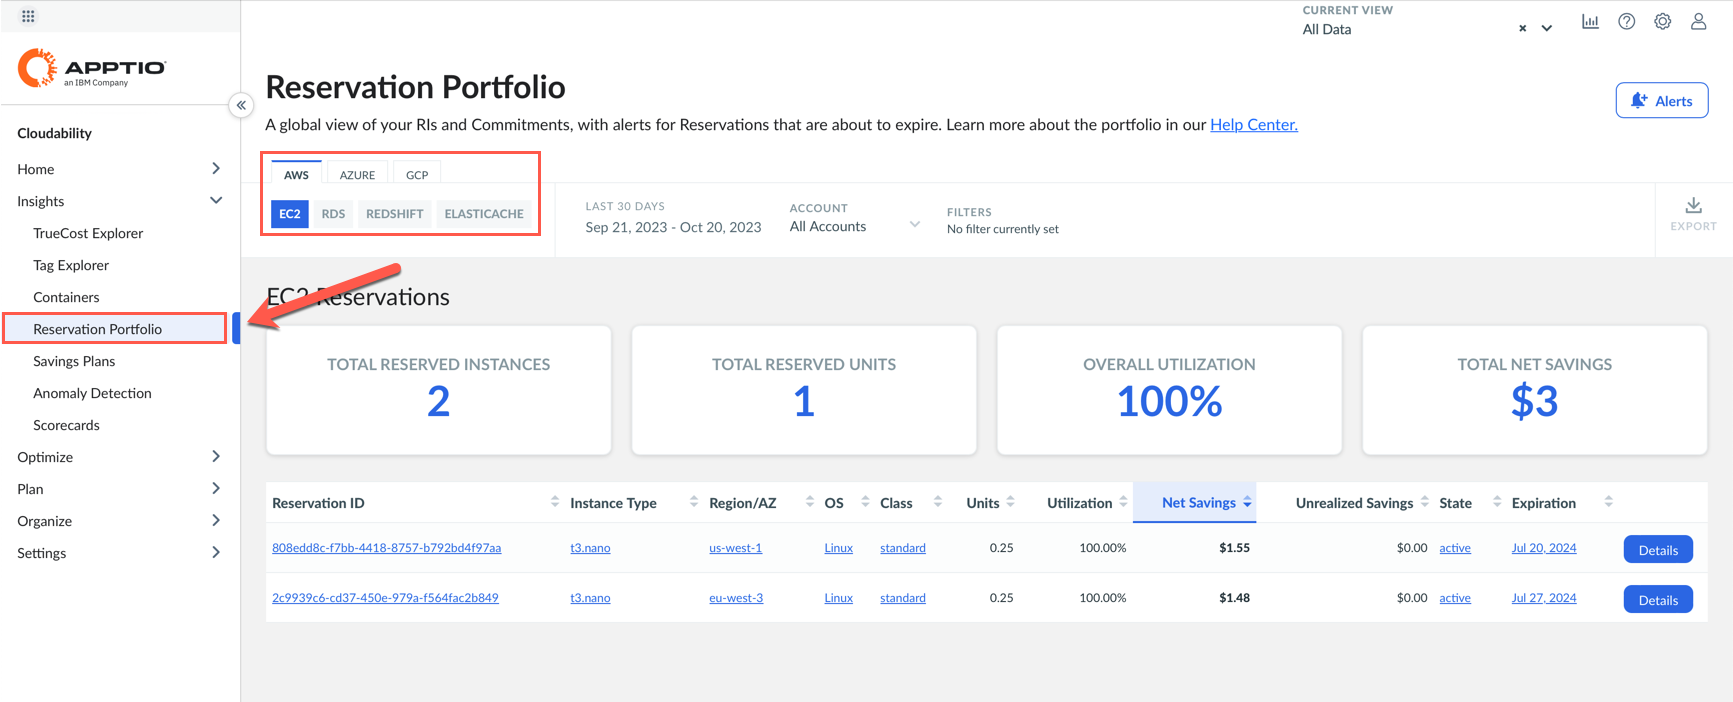Open the apps grid icon
The image size is (1733, 702).
point(28,16)
